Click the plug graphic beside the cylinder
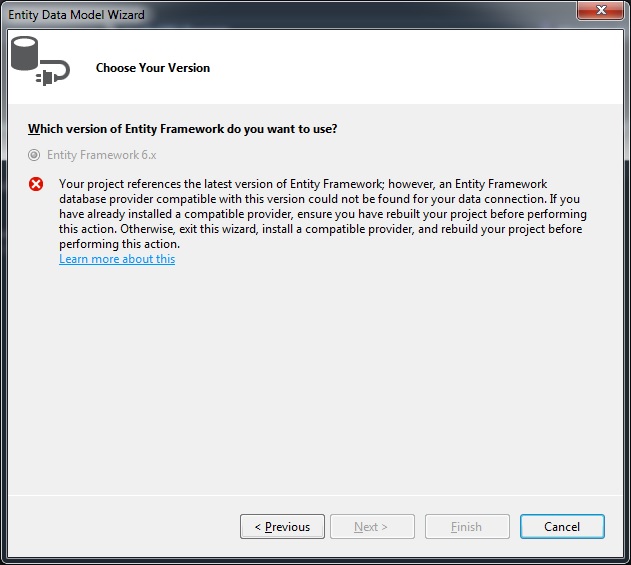 pos(53,72)
